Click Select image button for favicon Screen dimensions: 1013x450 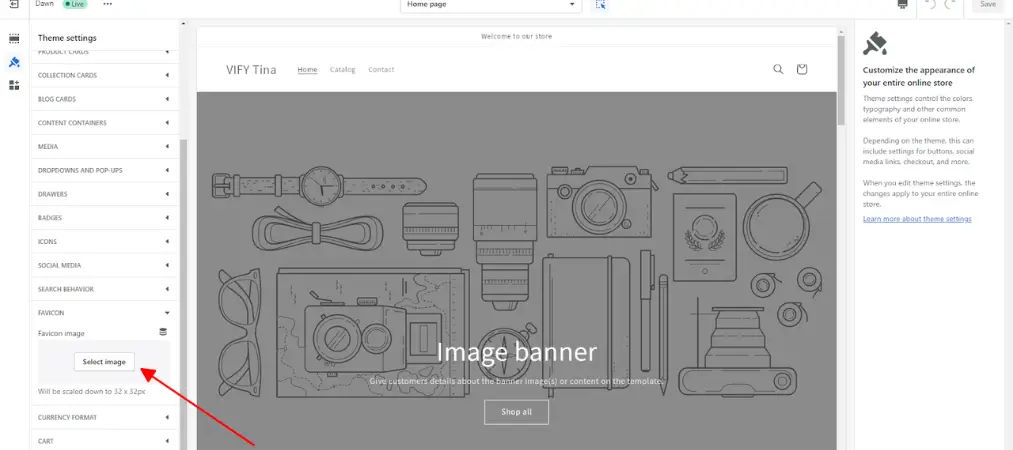pos(104,362)
